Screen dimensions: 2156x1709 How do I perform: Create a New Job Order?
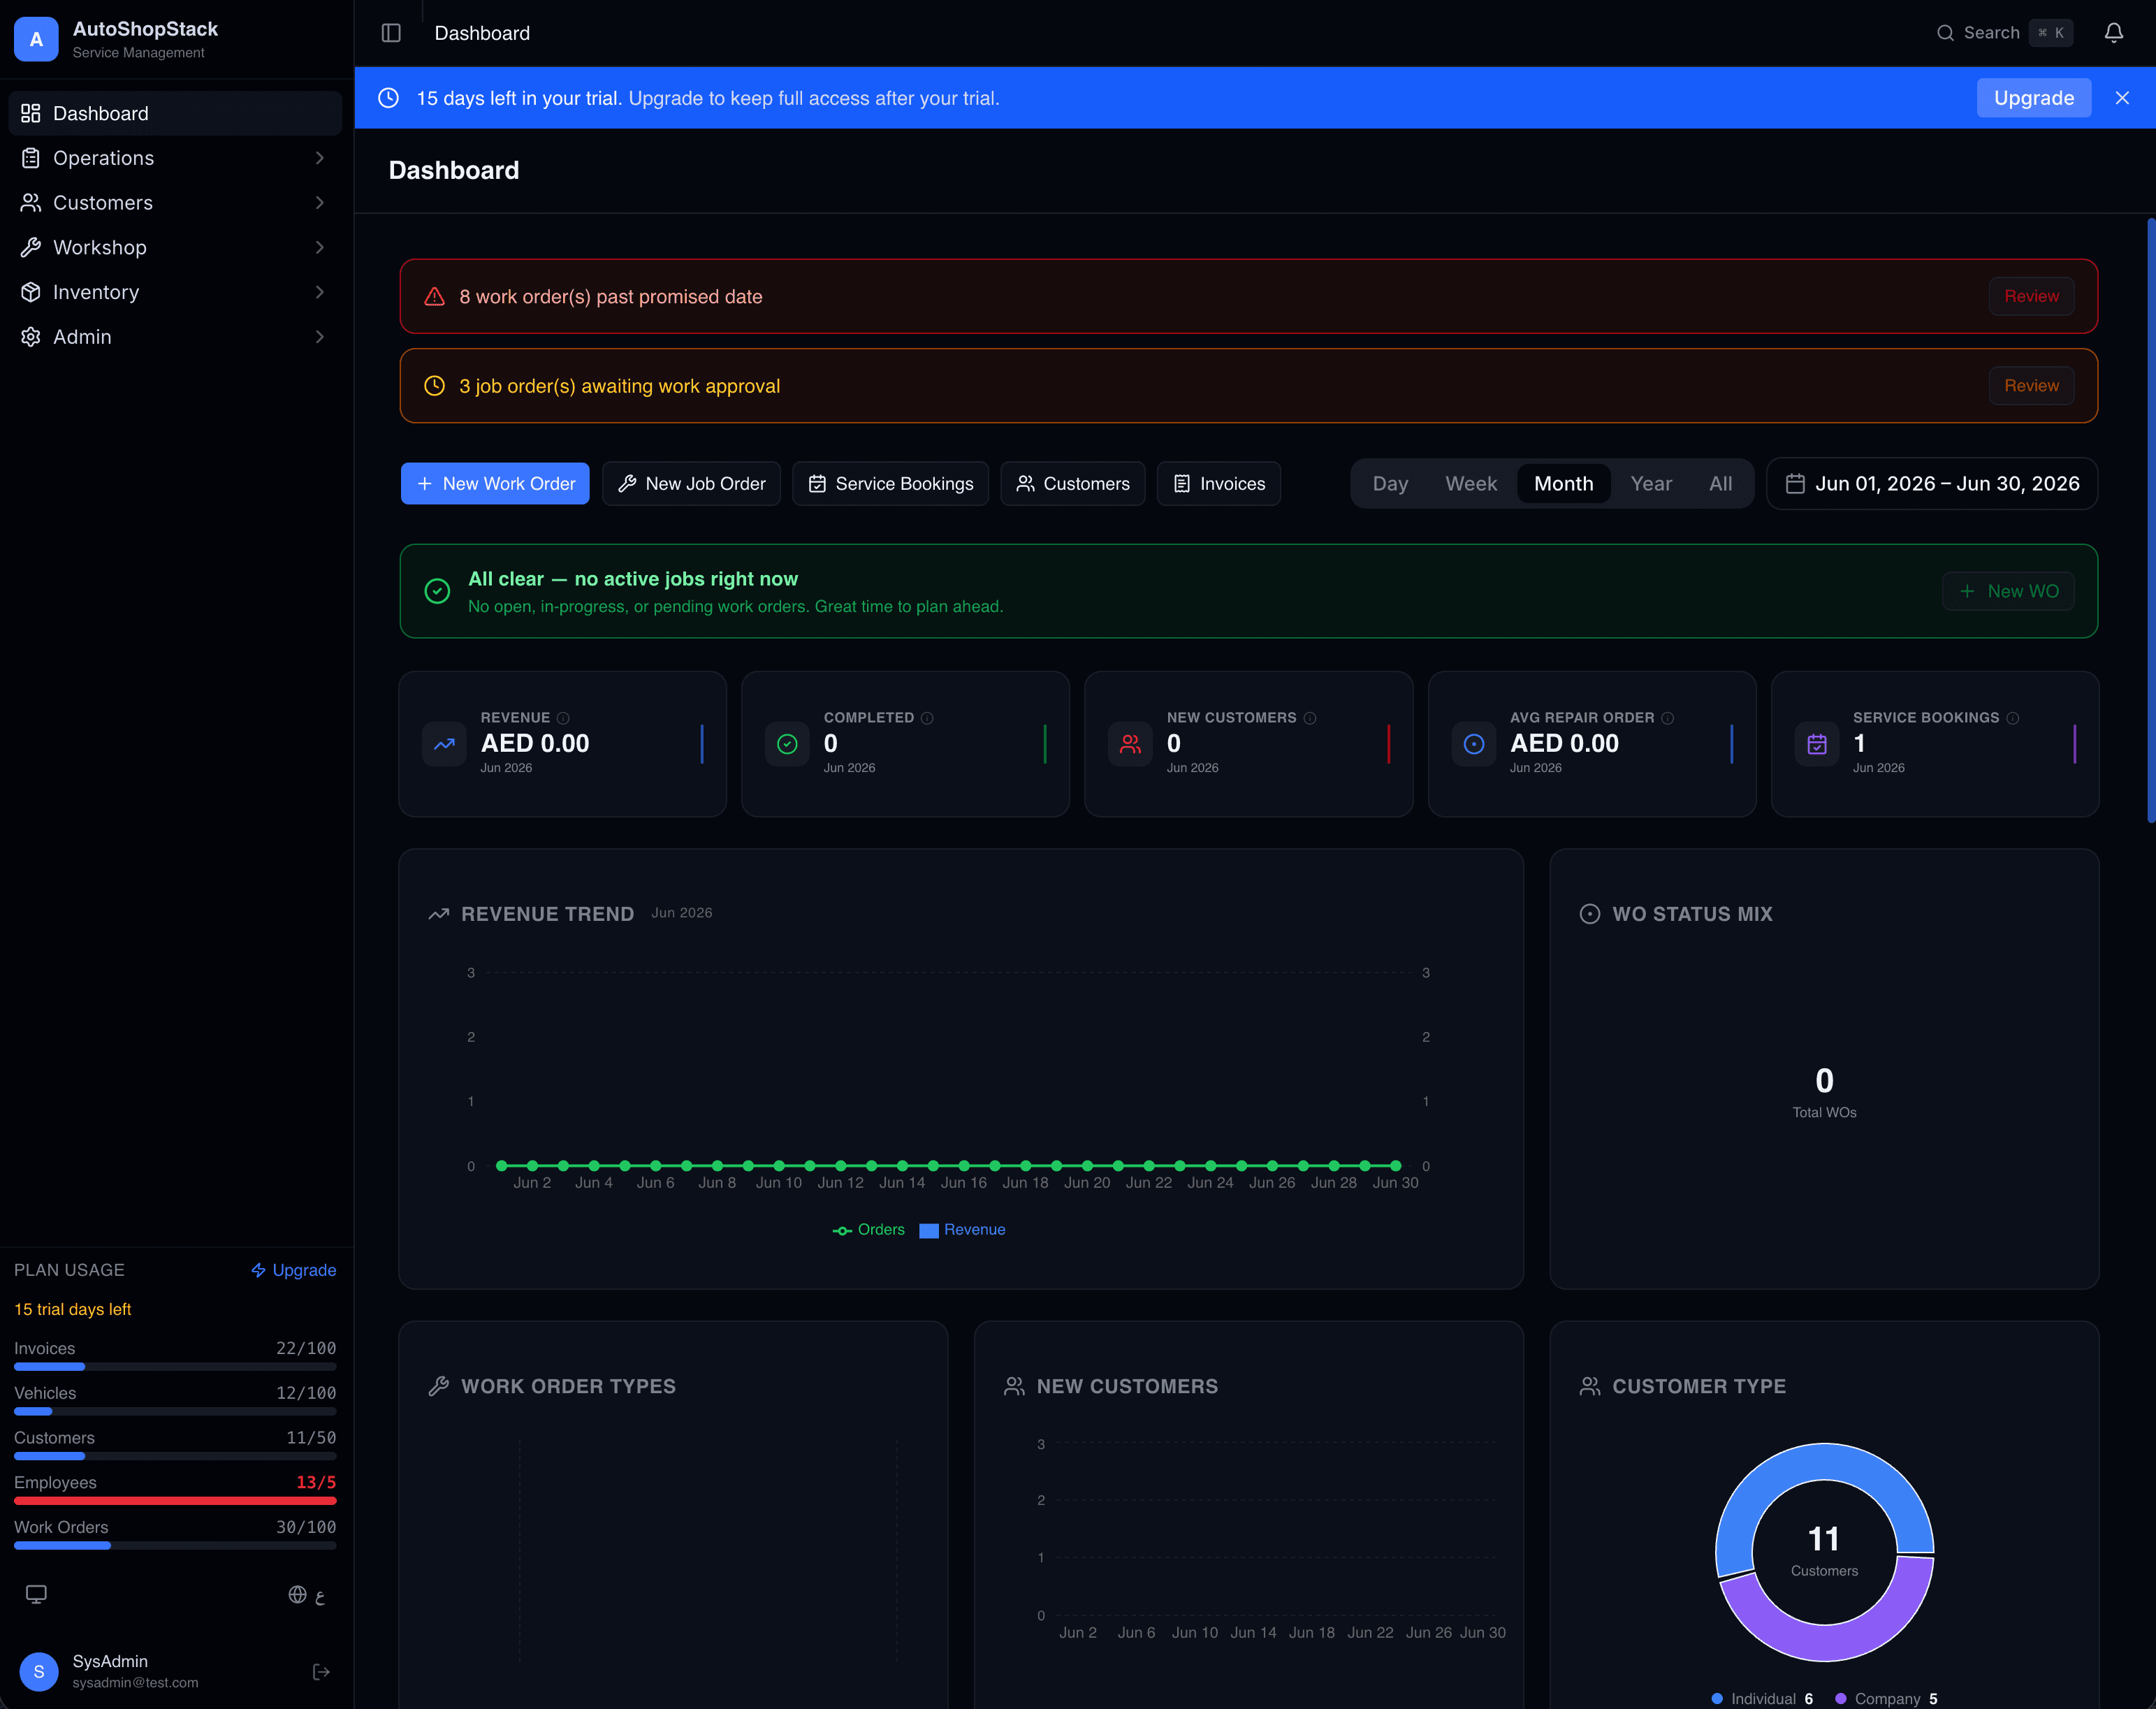[x=691, y=484]
